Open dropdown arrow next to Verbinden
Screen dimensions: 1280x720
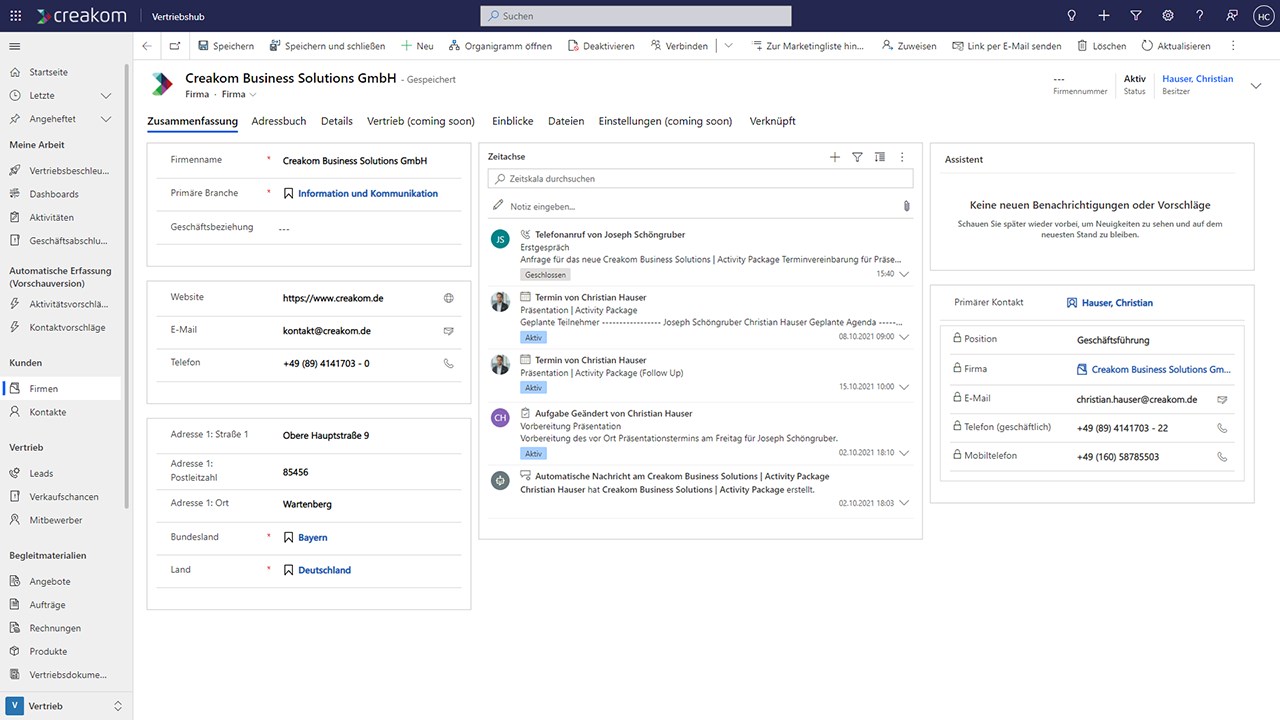point(728,46)
